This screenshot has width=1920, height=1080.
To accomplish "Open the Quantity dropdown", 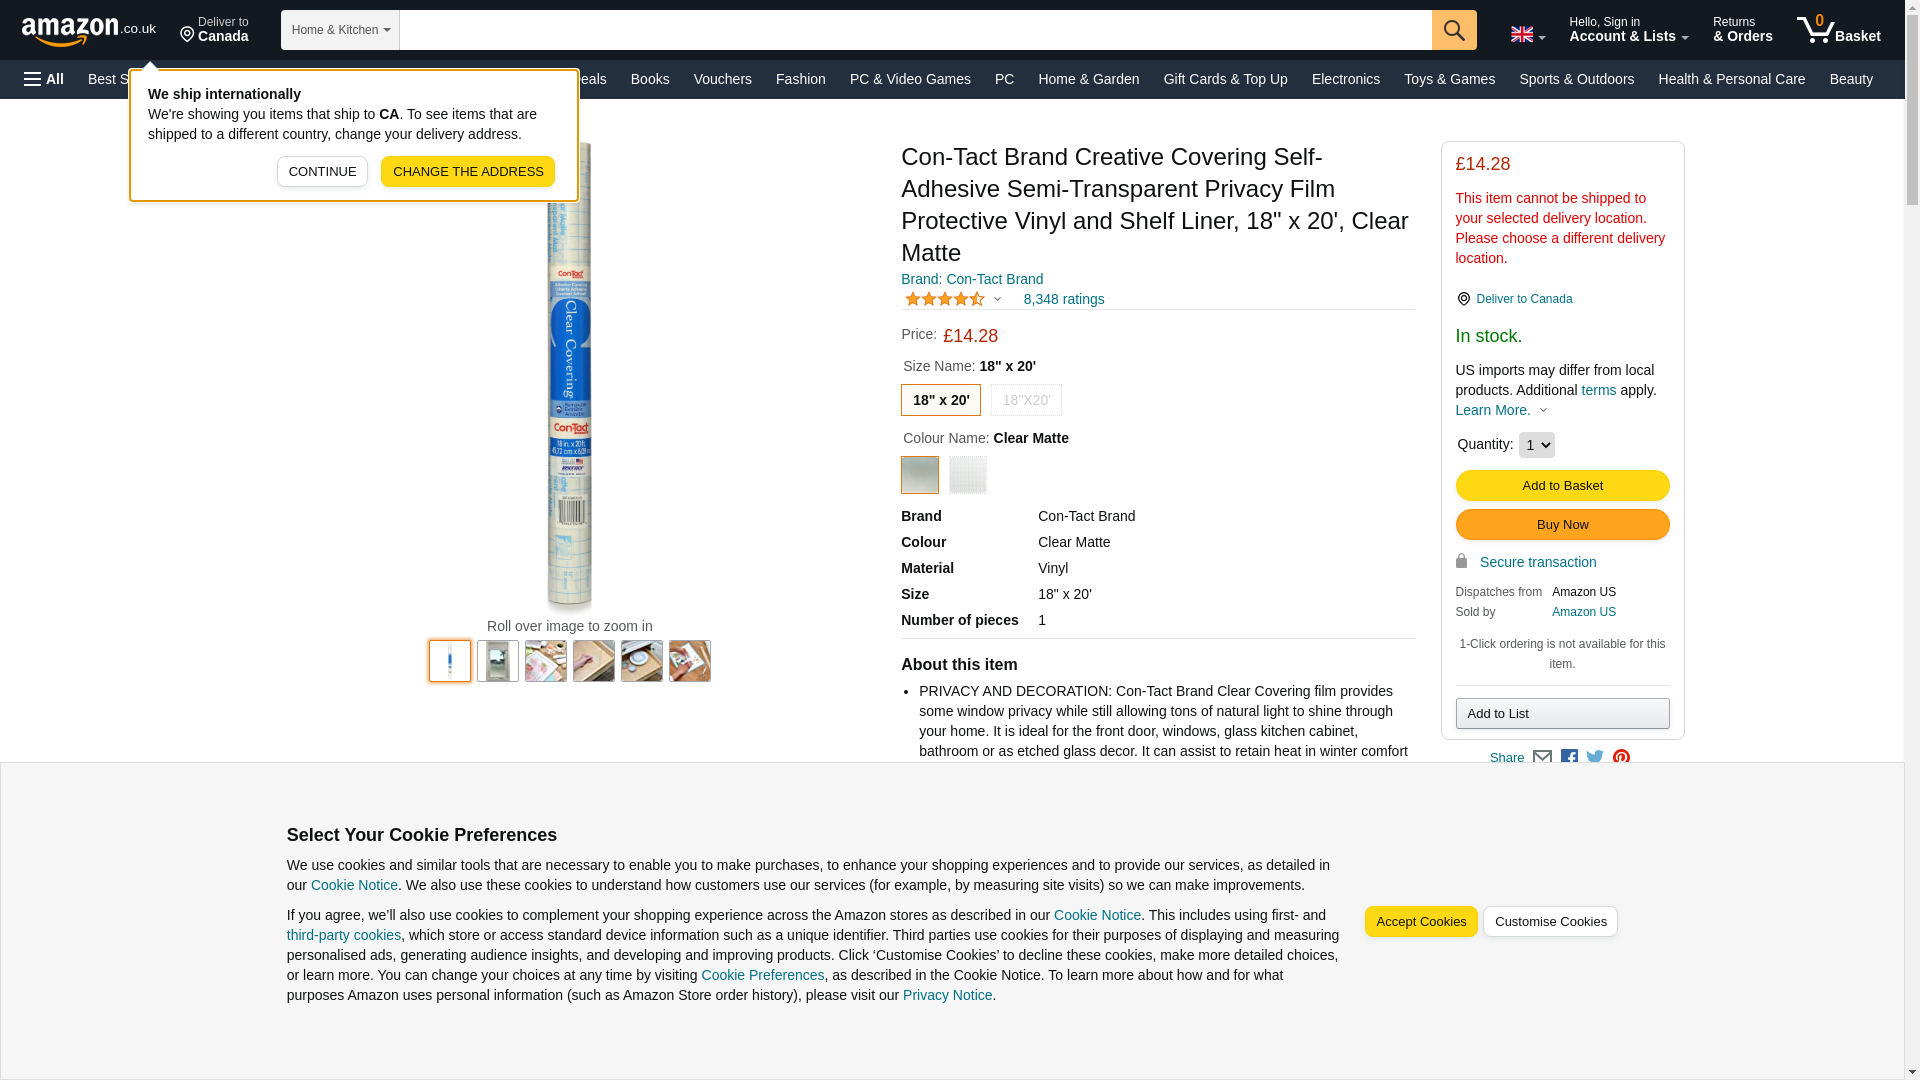I will point(1536,445).
